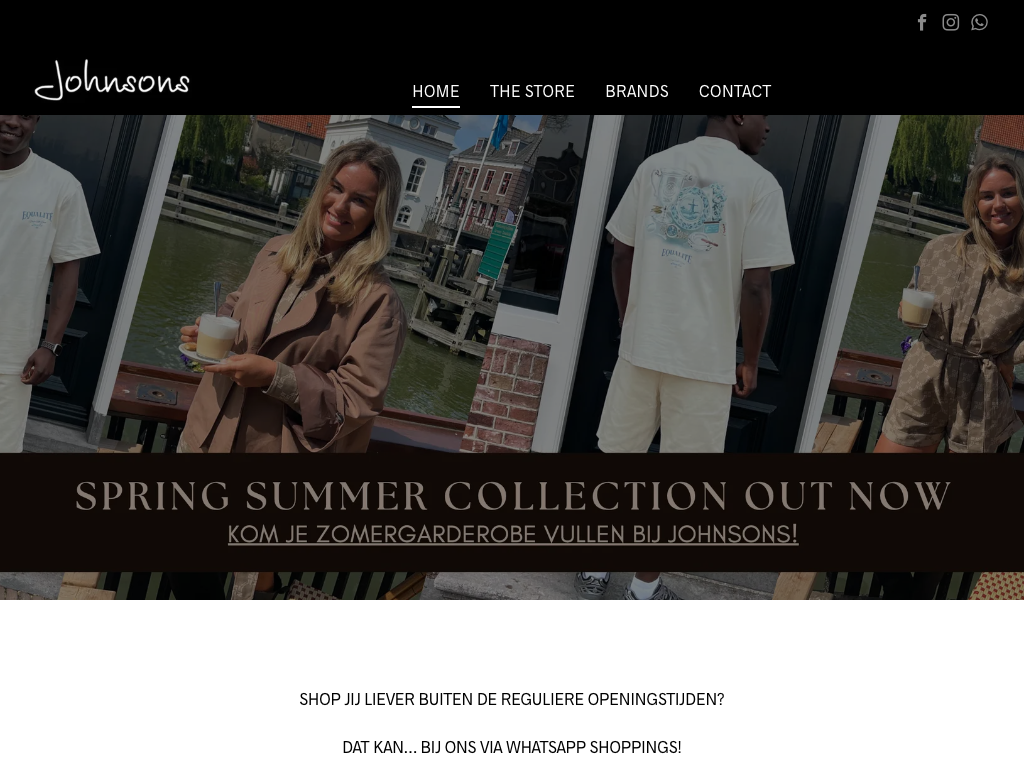Click the latte glass held on saucer
This screenshot has height=768, width=1024.
pyautogui.click(x=217, y=334)
